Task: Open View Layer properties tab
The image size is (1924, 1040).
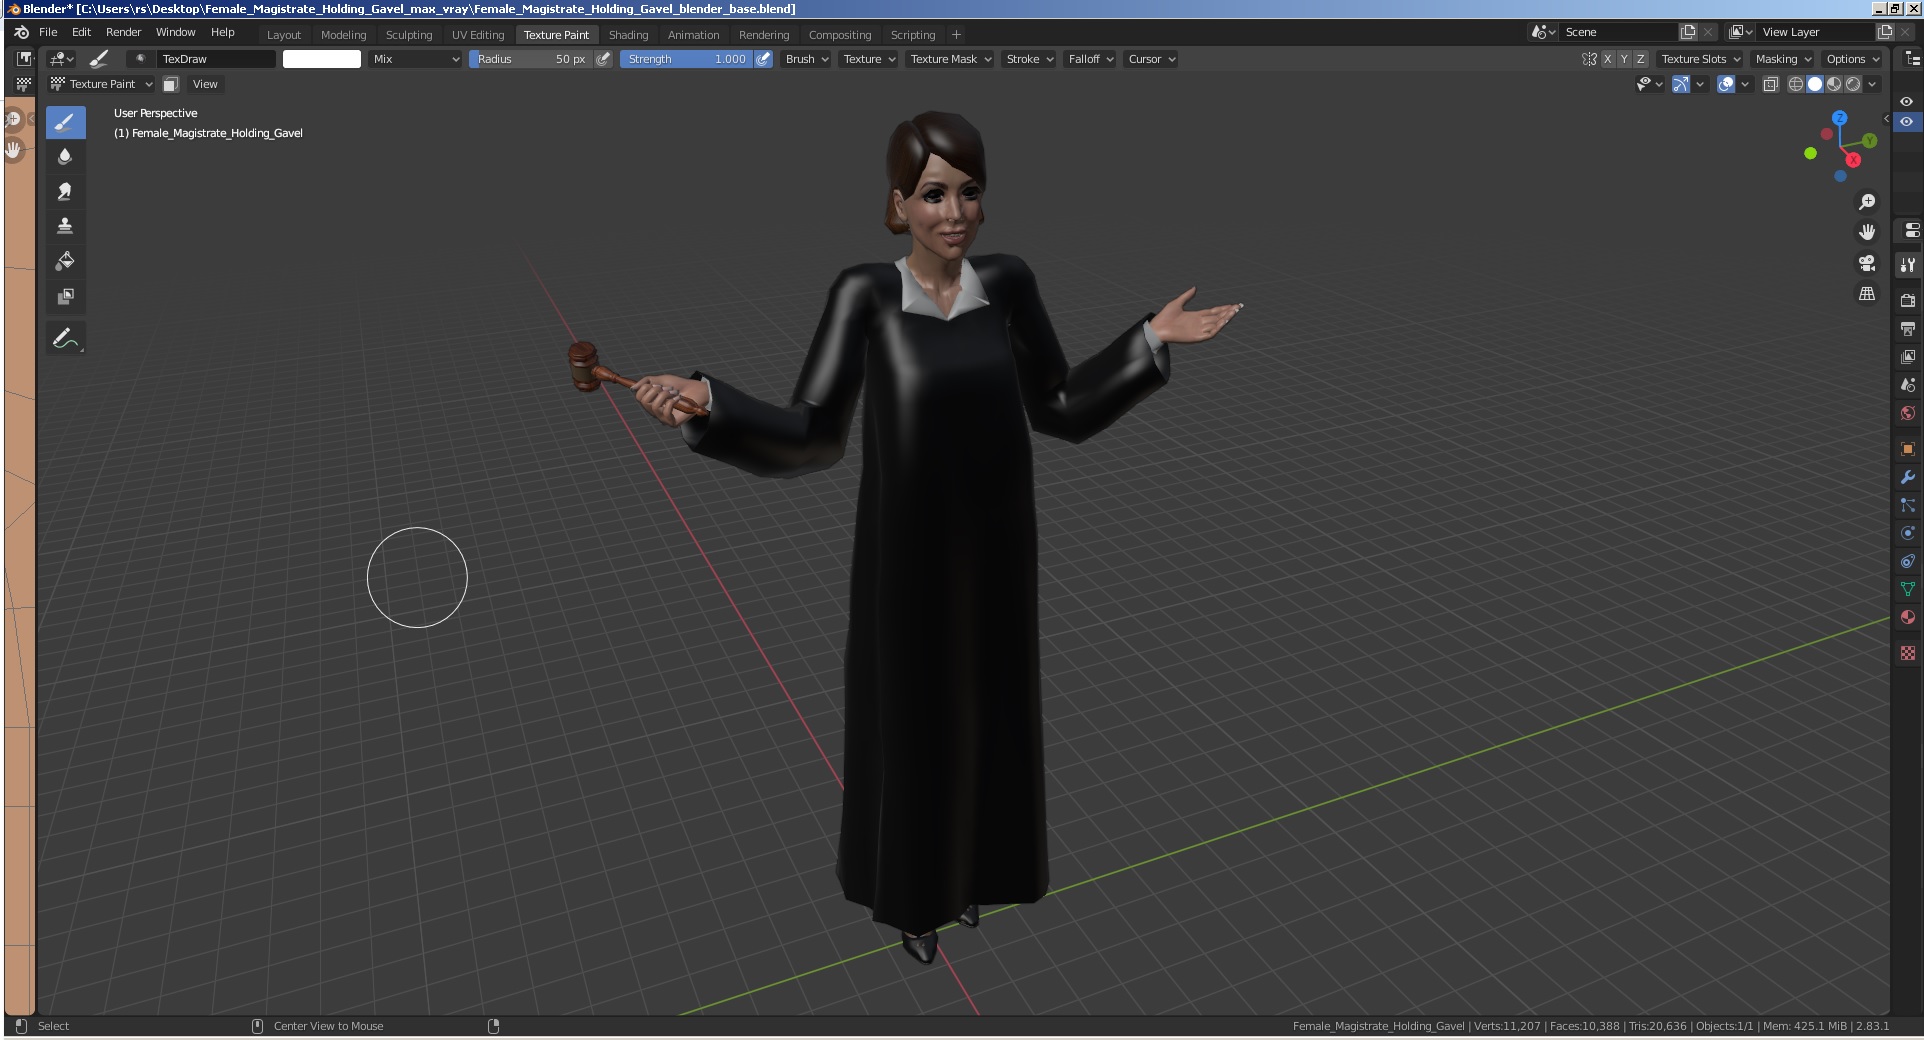Action: click(1908, 356)
